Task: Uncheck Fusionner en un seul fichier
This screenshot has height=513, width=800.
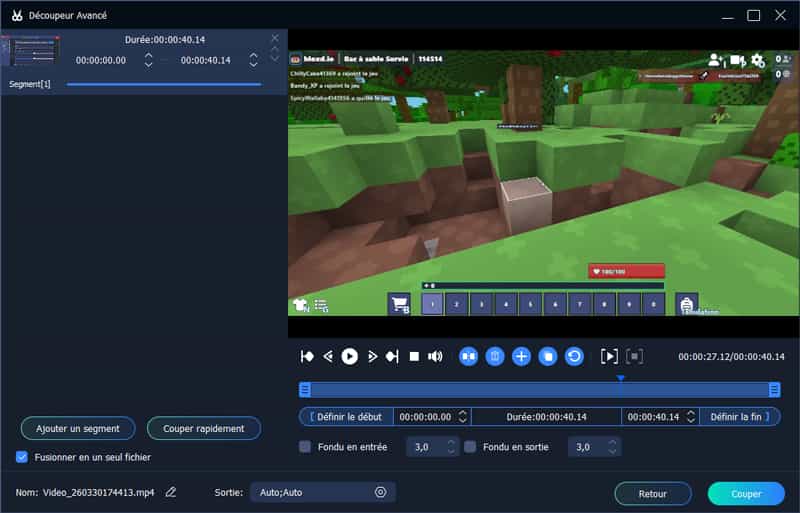Action: [x=21, y=457]
